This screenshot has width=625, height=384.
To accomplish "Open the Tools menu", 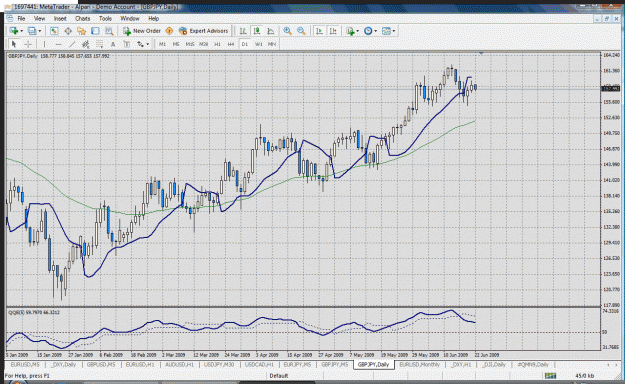I will (x=105, y=18).
